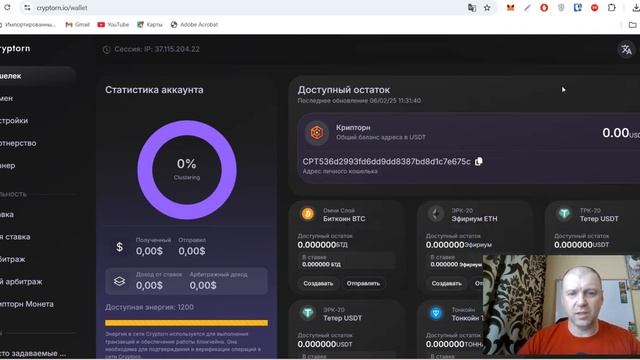This screenshot has width=640, height=360.
Task: Open the site information icon in the address bar
Action: 27,8
